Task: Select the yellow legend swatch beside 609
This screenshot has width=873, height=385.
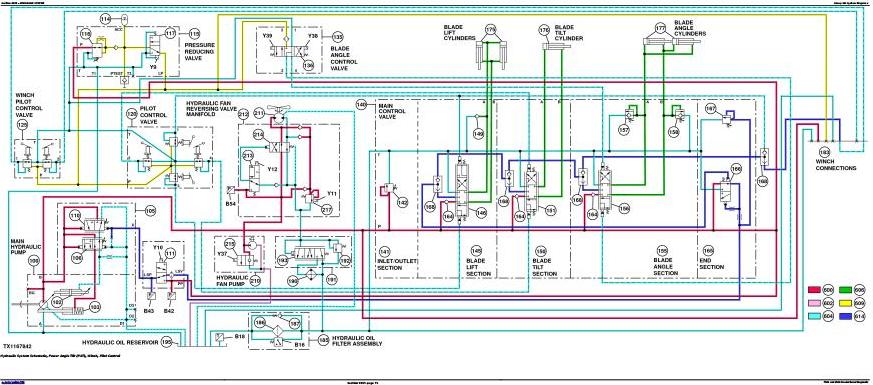Action: point(846,304)
